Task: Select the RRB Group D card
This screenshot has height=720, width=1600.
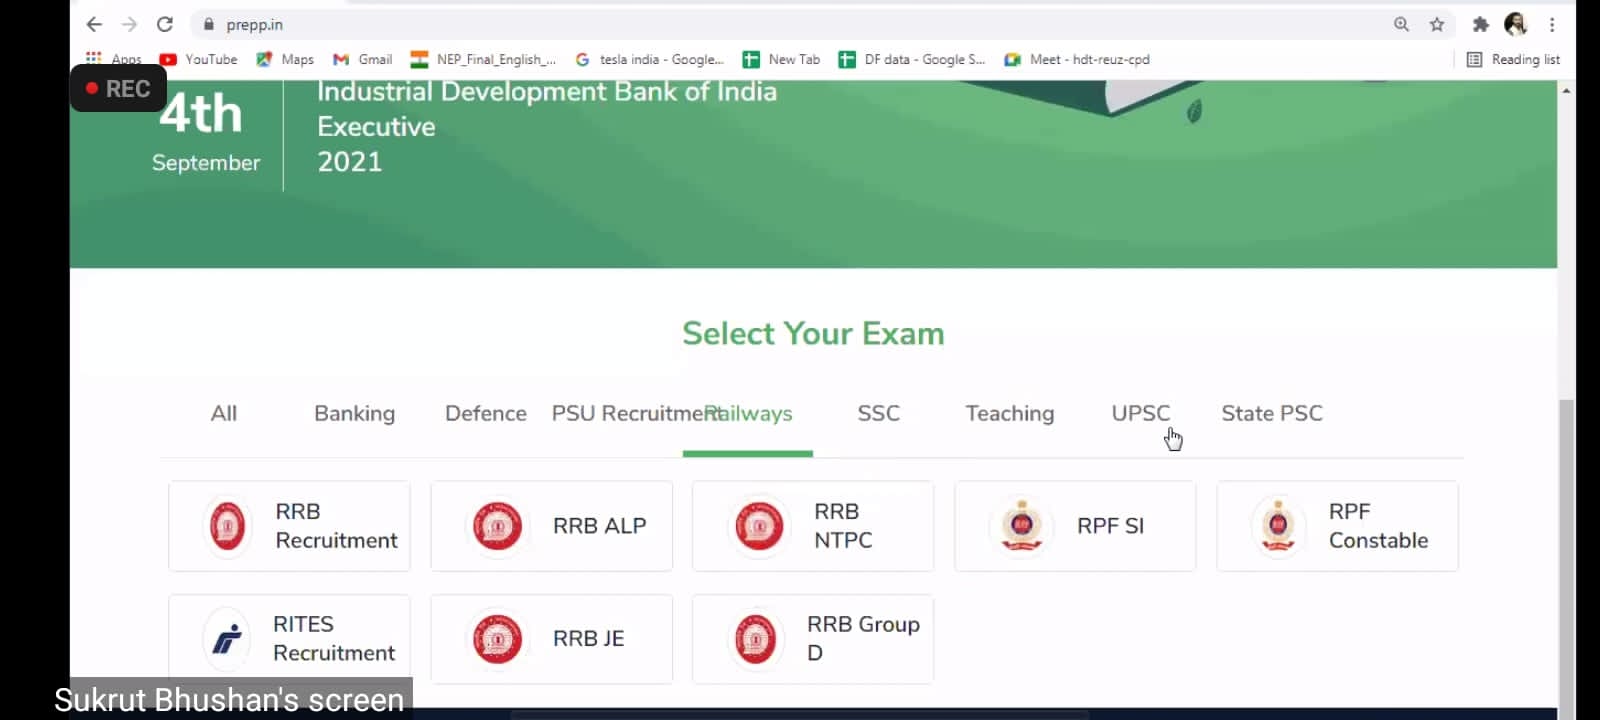Action: click(x=813, y=639)
